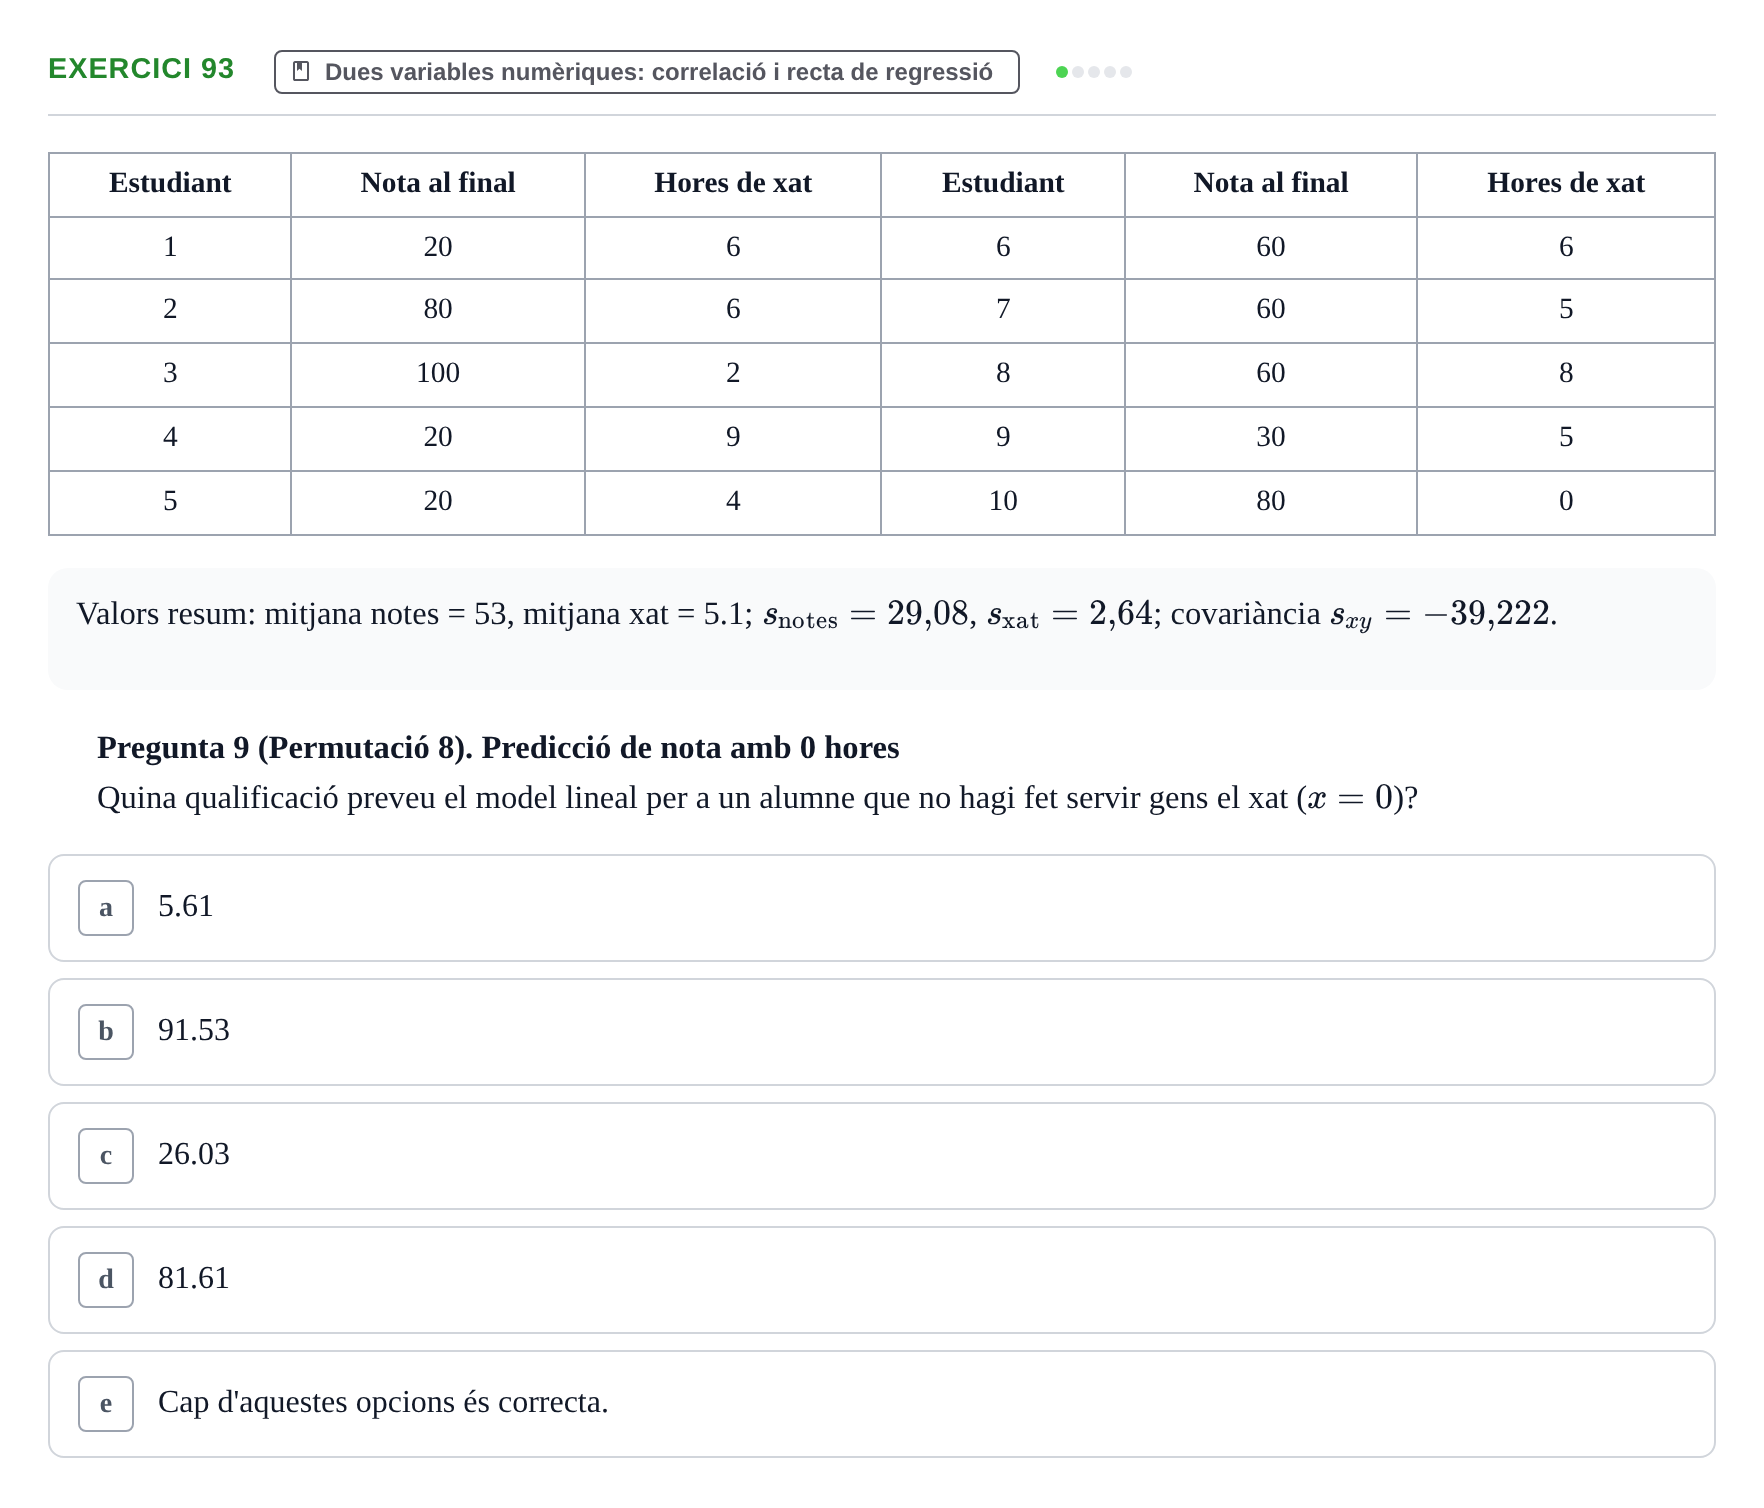The height and width of the screenshot is (1508, 1764).
Task: Click student 8's xat hours value of 8
Action: coord(1566,373)
